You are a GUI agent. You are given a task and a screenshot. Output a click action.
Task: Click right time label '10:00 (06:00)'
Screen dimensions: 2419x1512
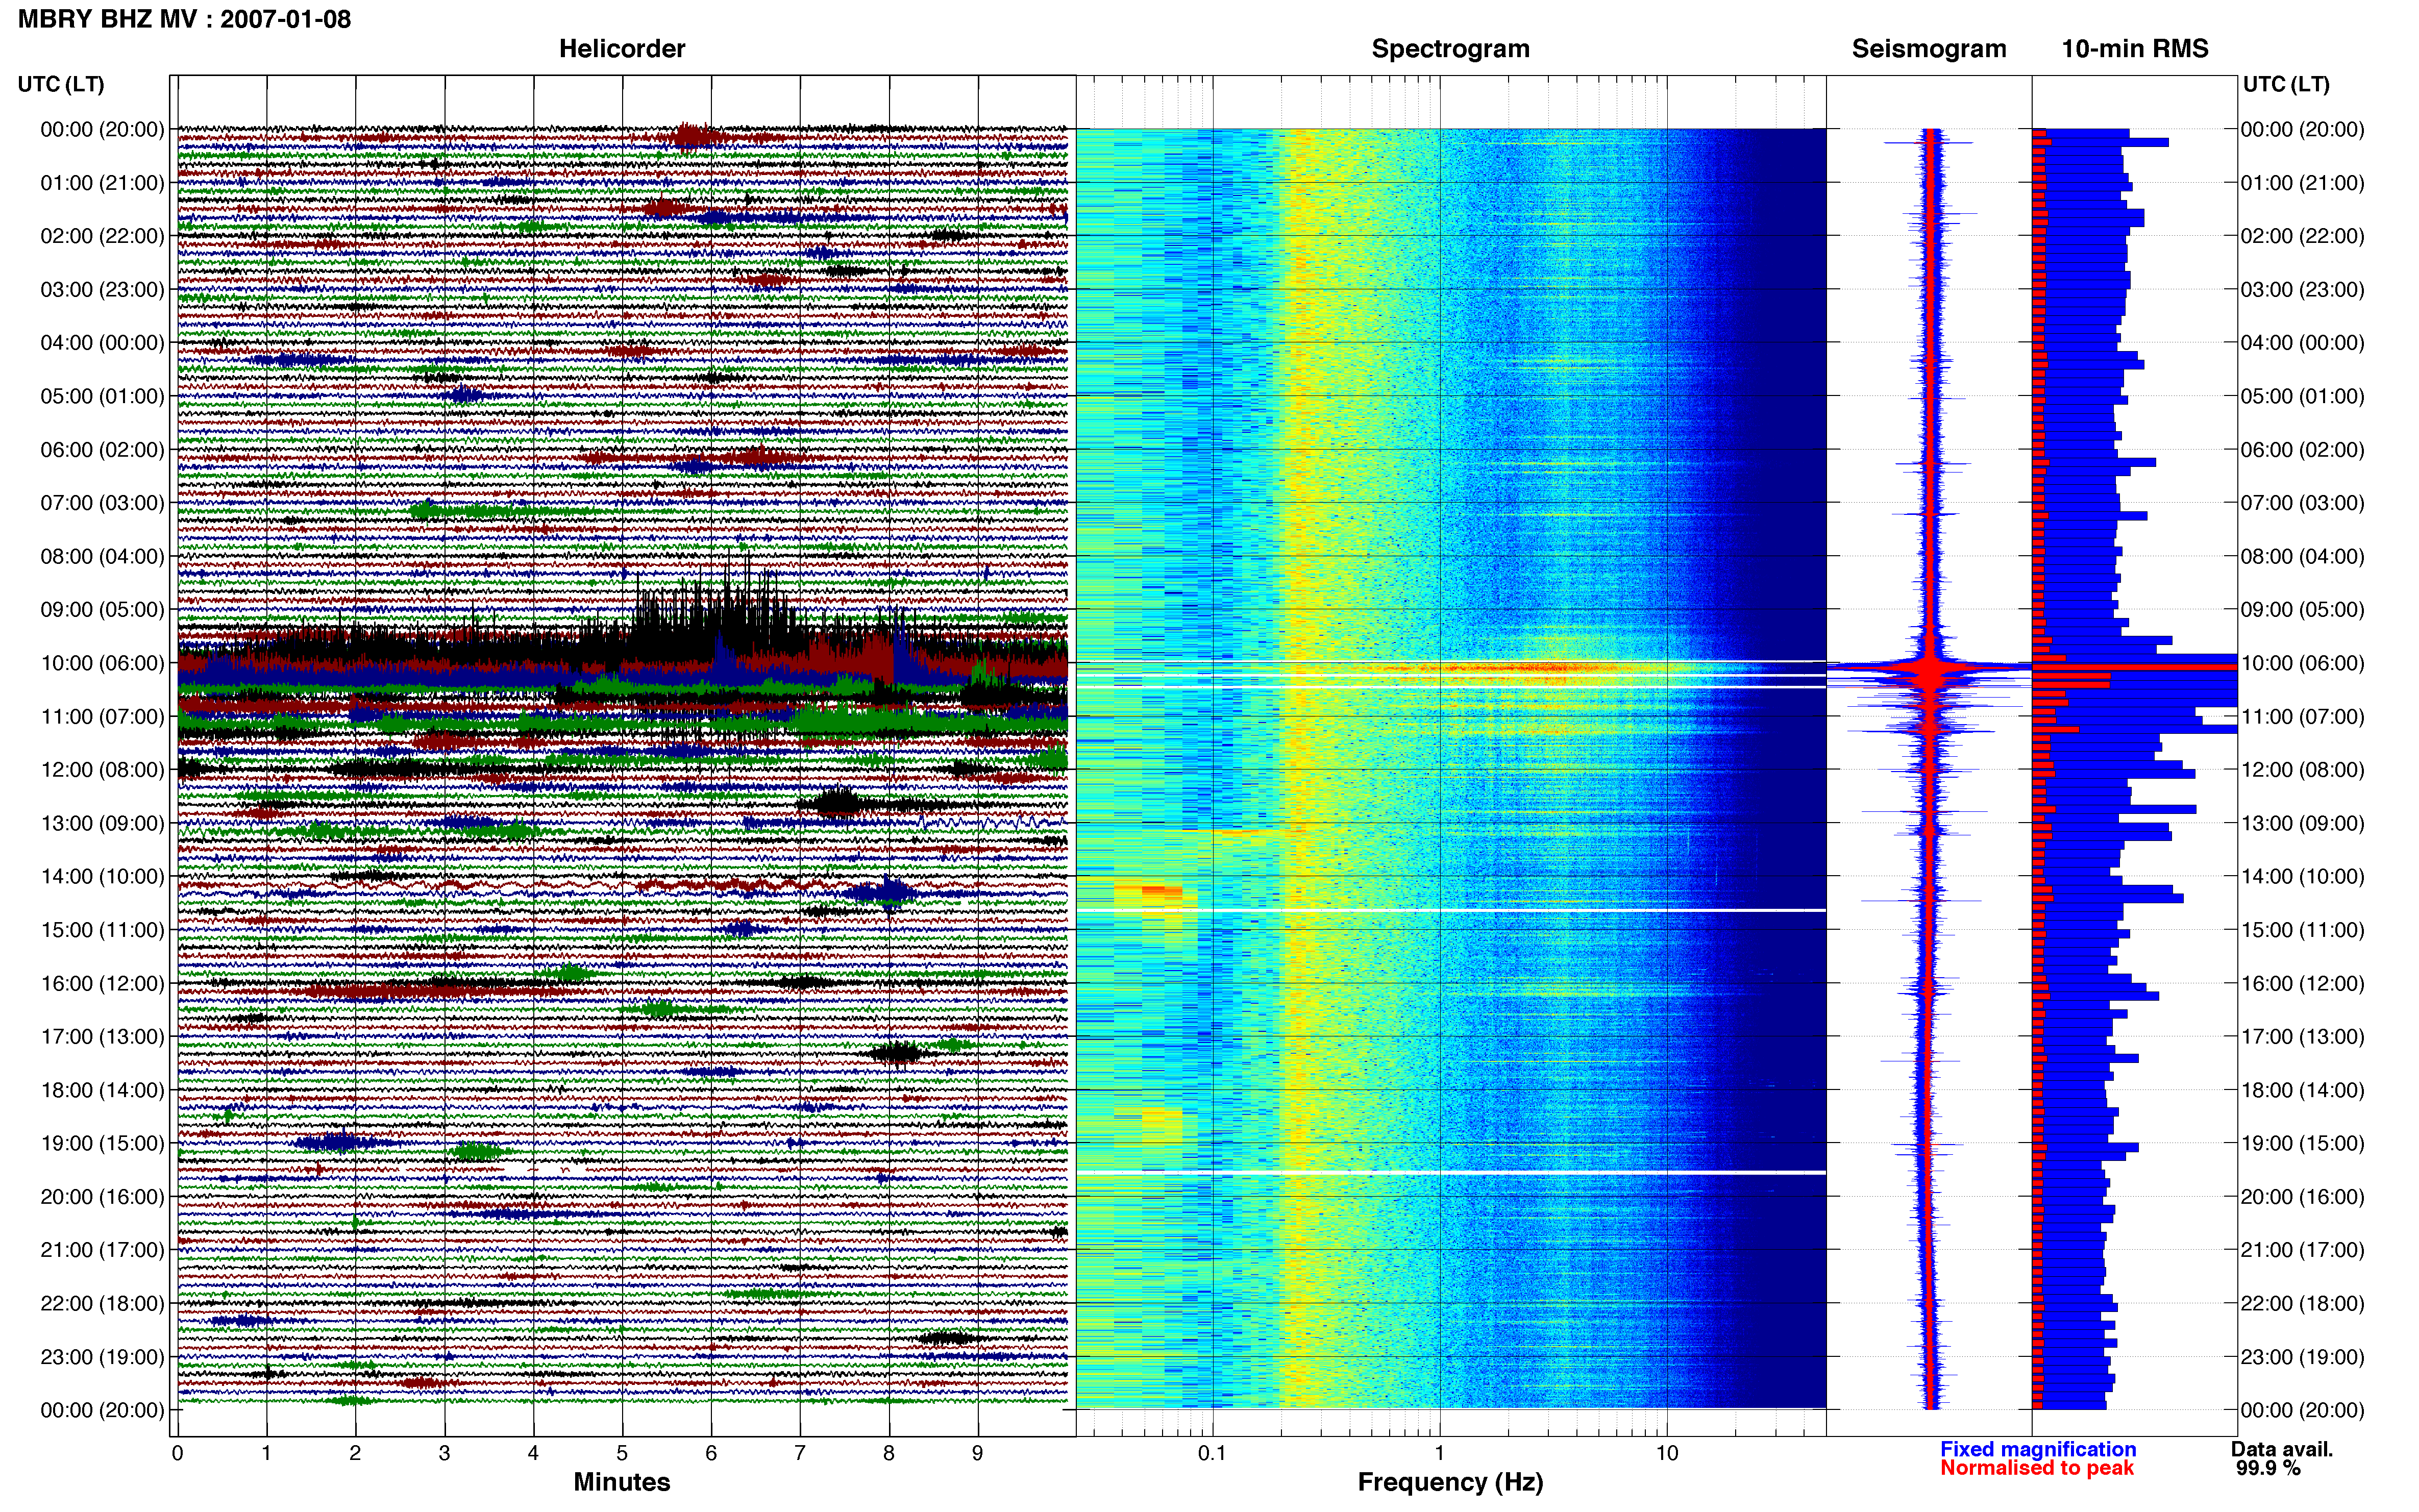pos(2302,663)
